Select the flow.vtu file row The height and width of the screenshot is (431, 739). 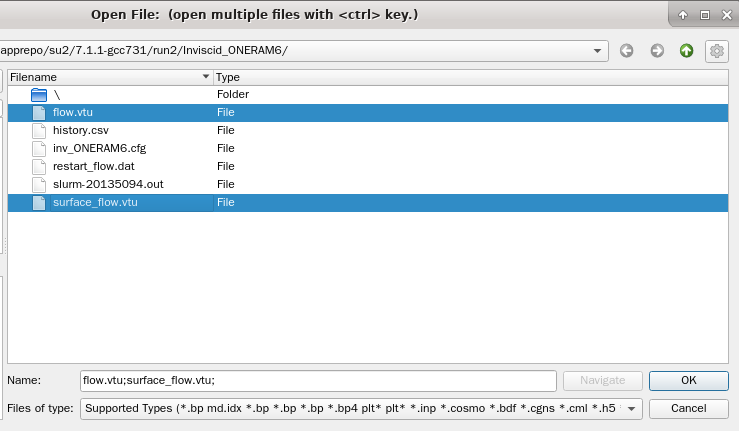(x=73, y=112)
